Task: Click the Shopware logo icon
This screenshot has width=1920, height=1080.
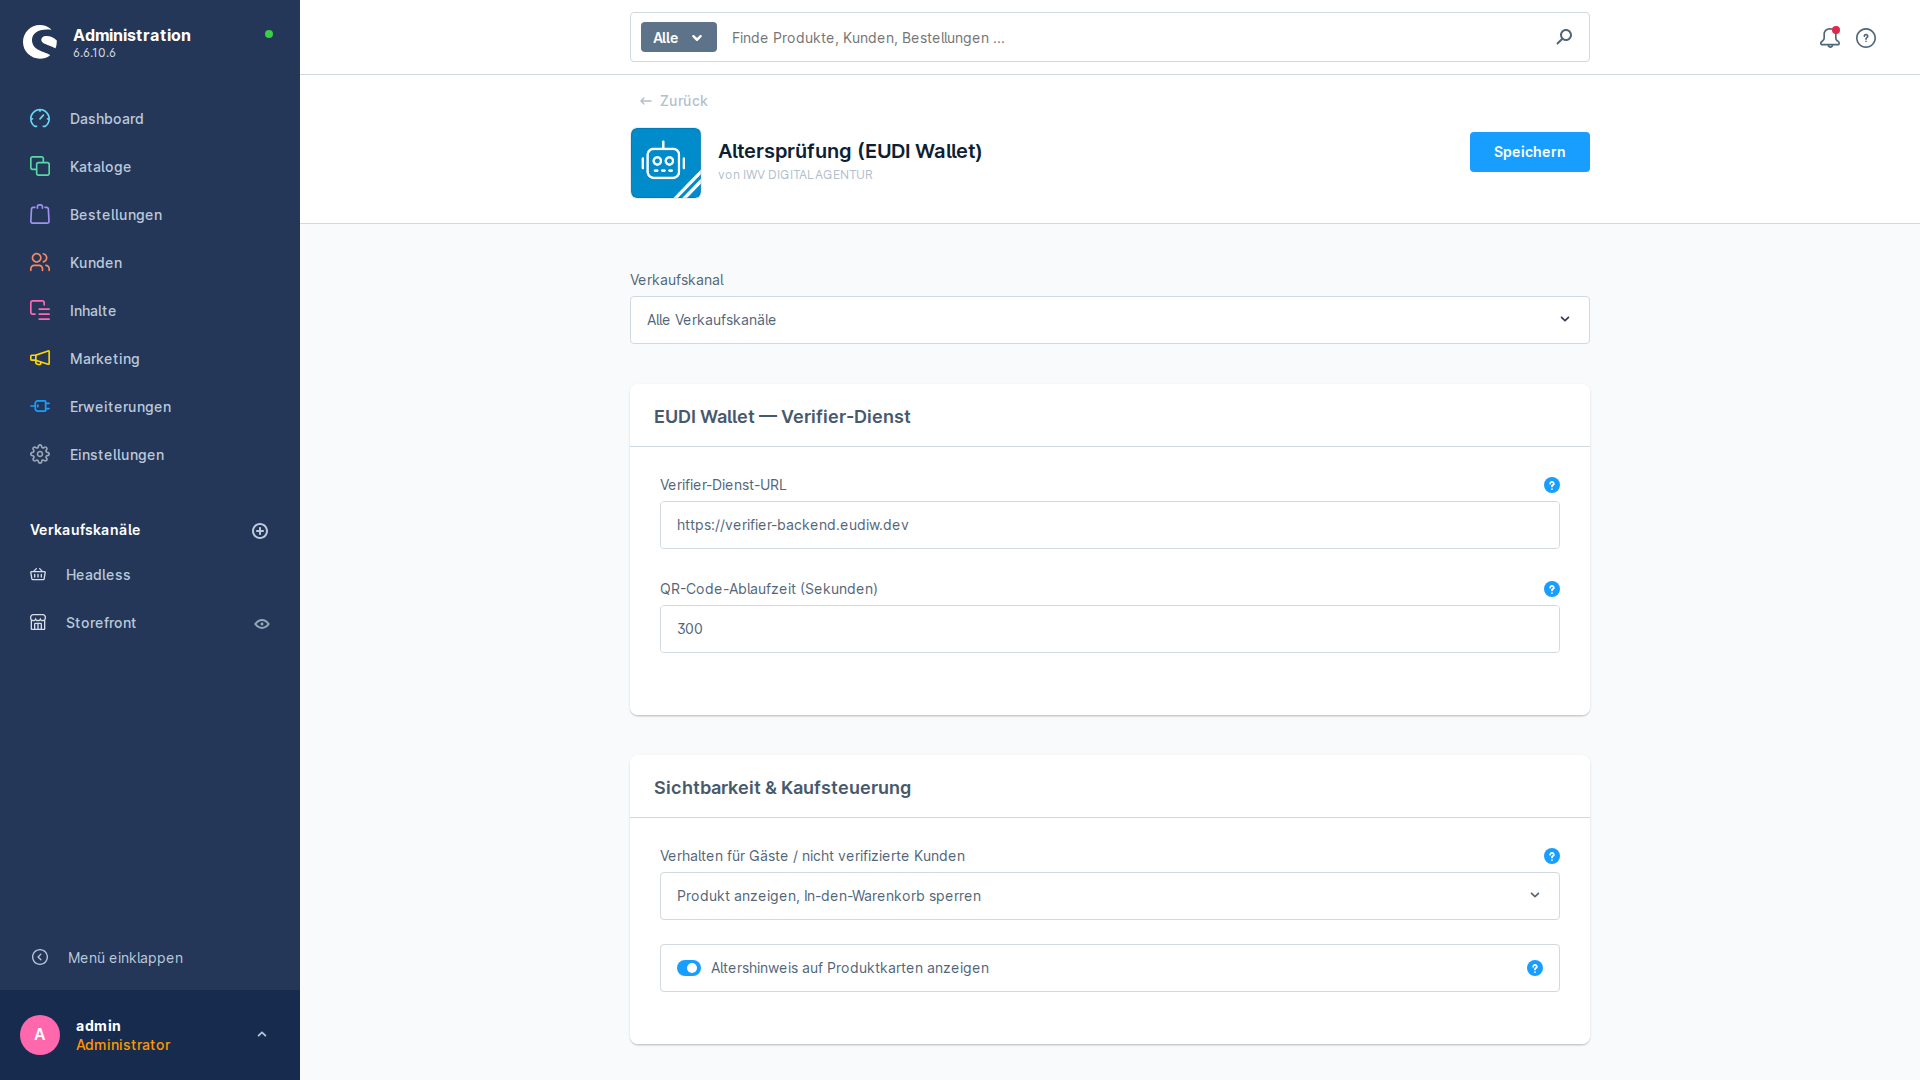Action: [x=40, y=42]
